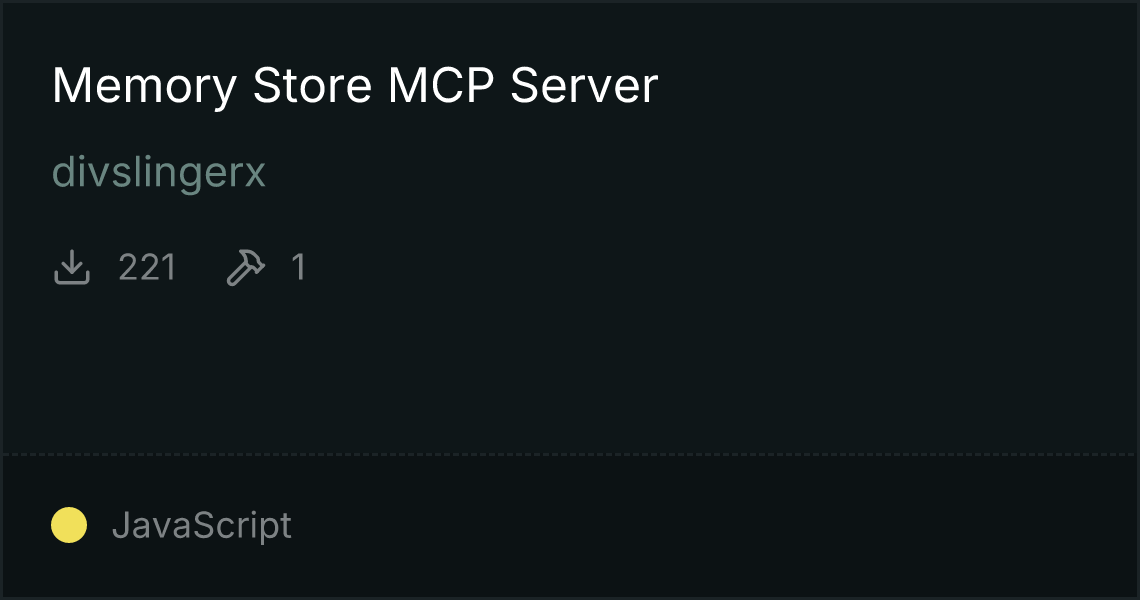Click the dashed divider line above JavaScript
Image resolution: width=1140 pixels, height=600 pixels.
click(570, 455)
